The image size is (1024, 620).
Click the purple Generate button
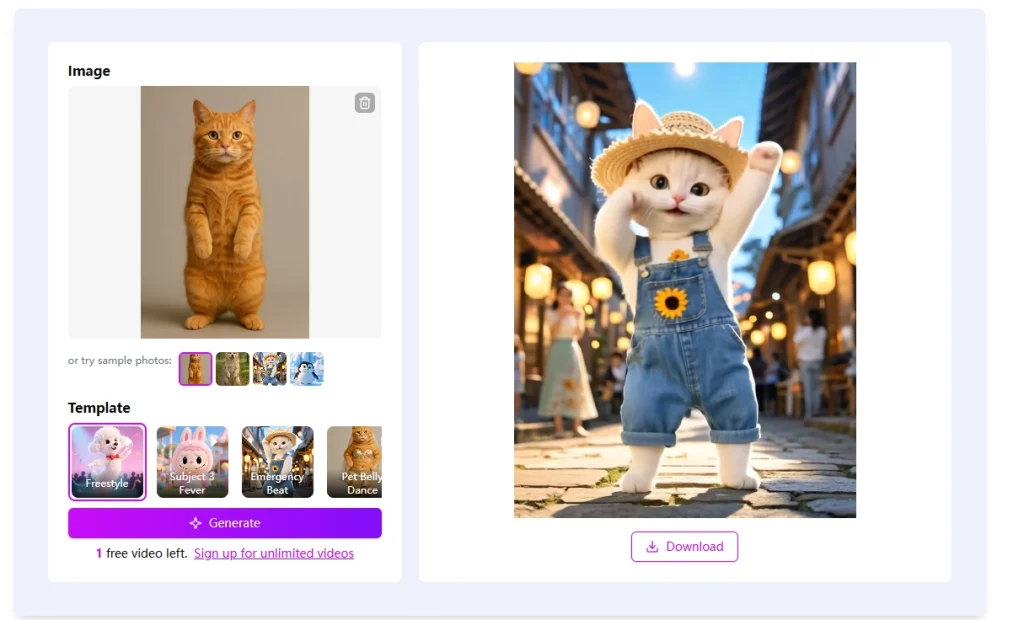[x=225, y=523]
